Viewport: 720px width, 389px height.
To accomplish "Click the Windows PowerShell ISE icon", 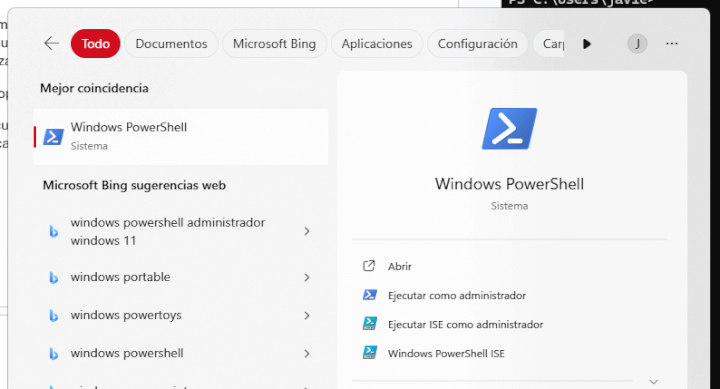I will [370, 352].
